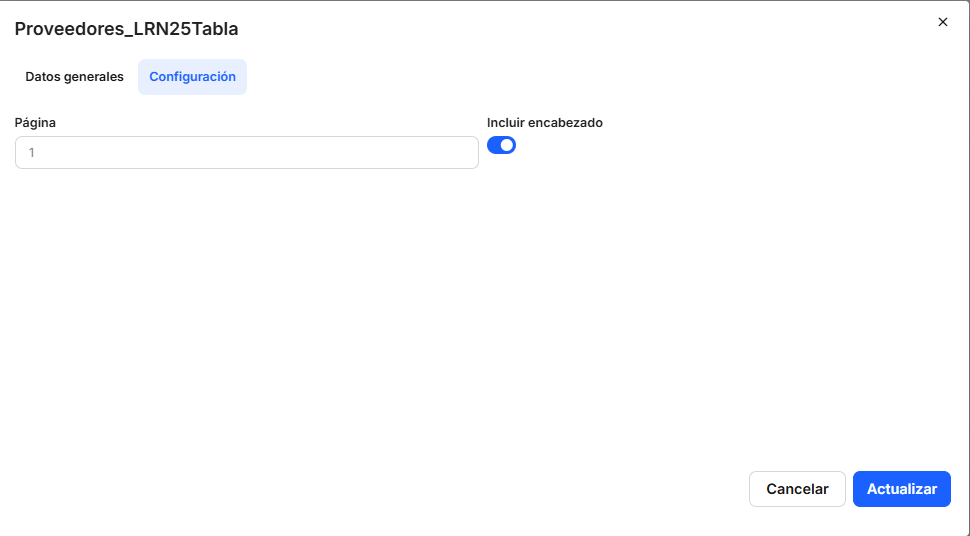Image resolution: width=970 pixels, height=536 pixels.
Task: Discard changes using Cancelar
Action: [797, 489]
